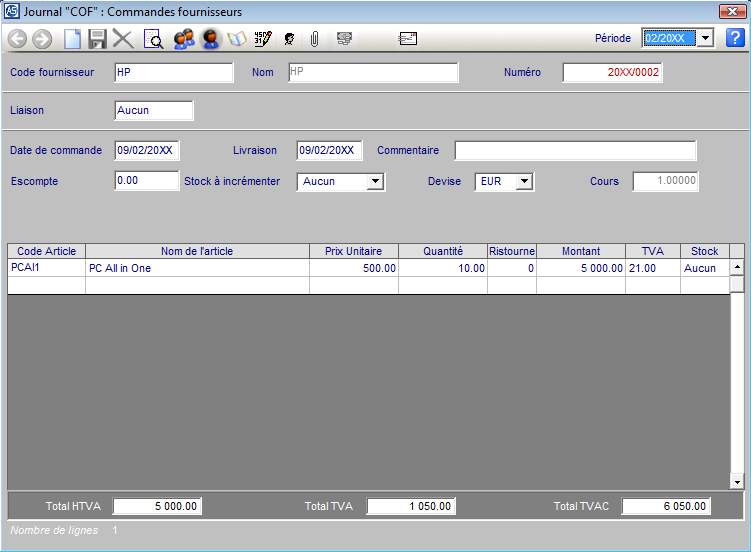751x552 pixels.
Task: Click the envelope icon in toolbar
Action: (407, 39)
